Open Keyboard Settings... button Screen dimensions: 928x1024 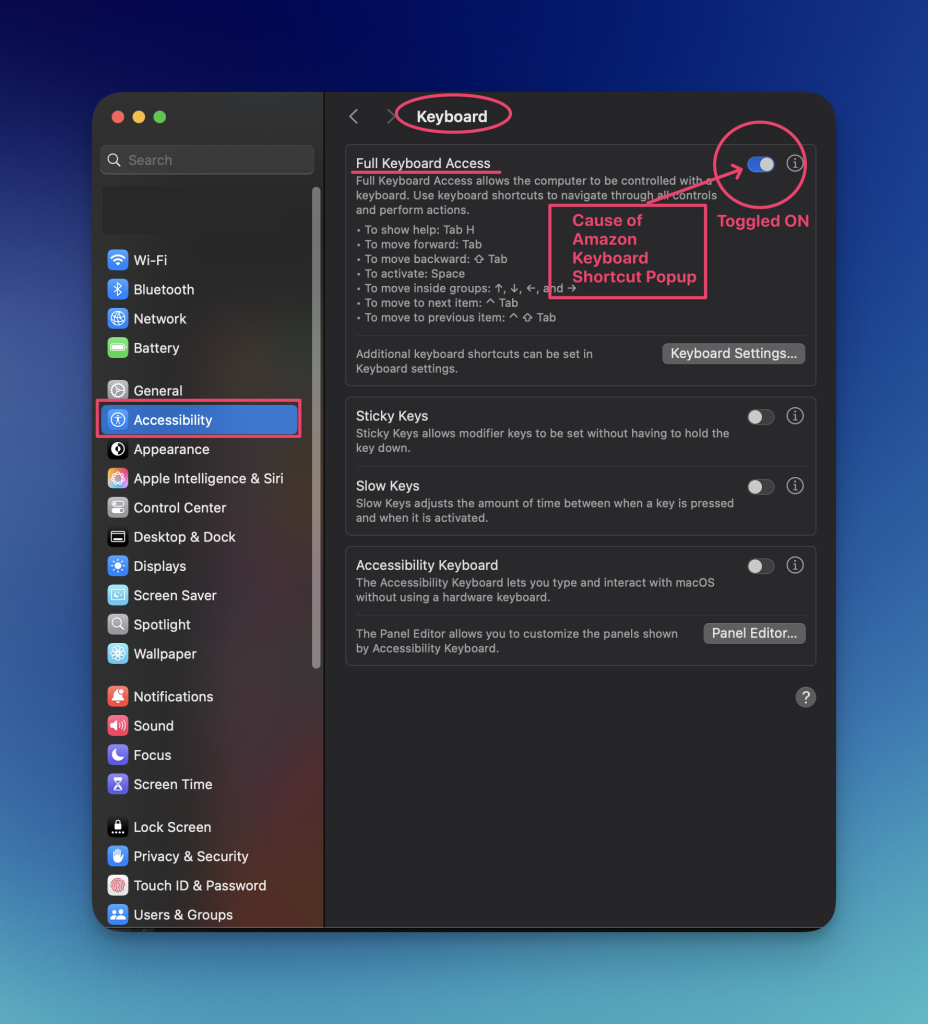(733, 353)
